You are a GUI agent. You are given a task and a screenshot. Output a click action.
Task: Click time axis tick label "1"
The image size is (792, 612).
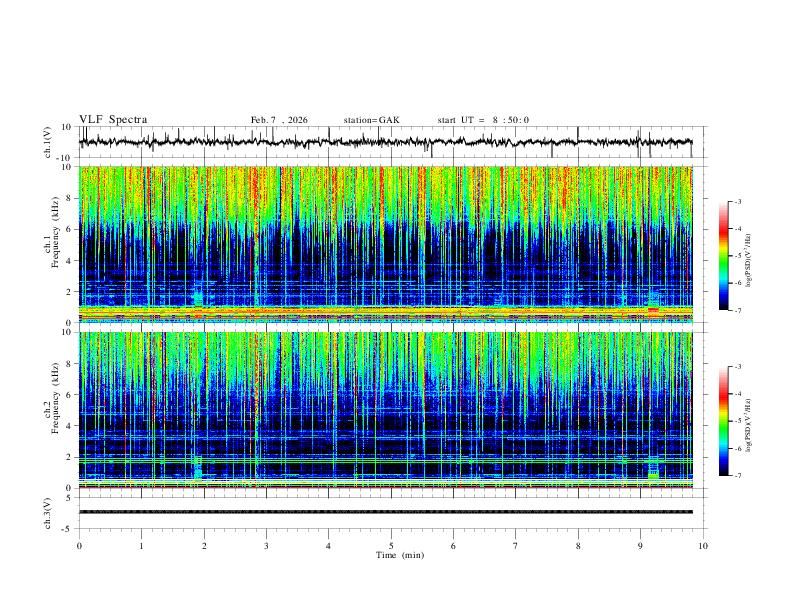click(x=141, y=546)
